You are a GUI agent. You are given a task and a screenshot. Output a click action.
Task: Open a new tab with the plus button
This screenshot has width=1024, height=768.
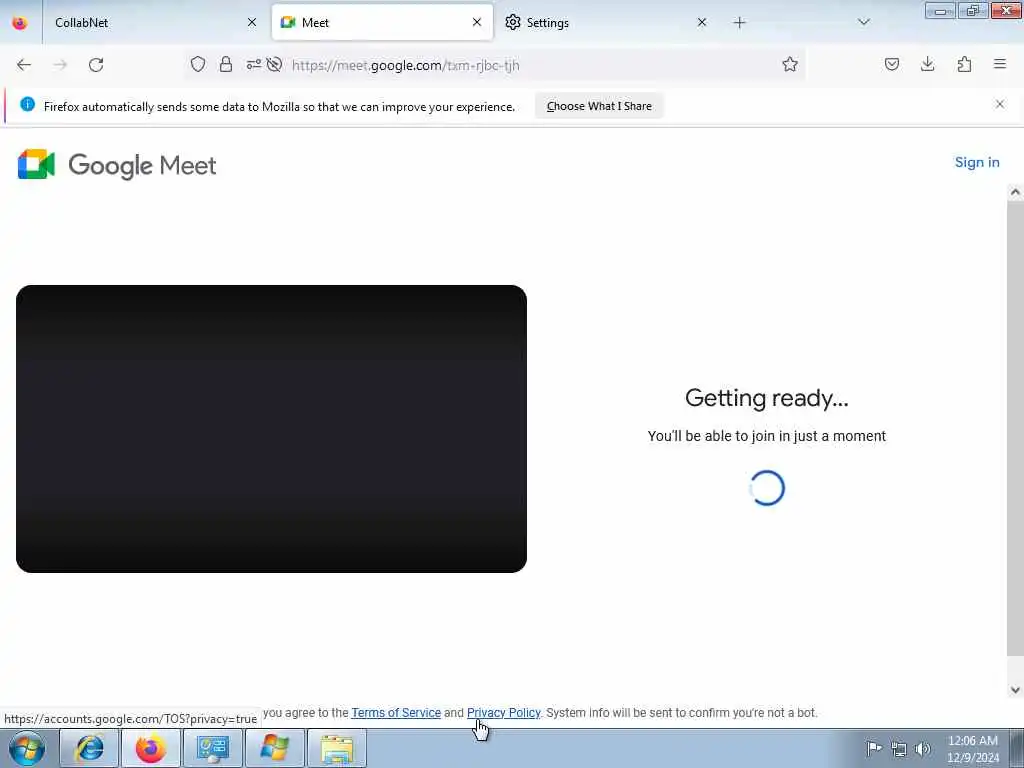(739, 23)
